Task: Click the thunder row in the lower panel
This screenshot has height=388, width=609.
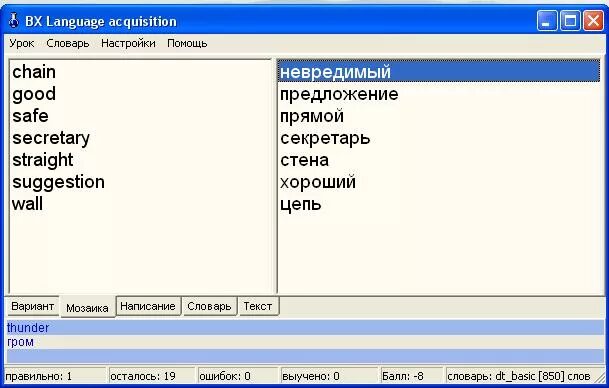Action: click(306, 327)
